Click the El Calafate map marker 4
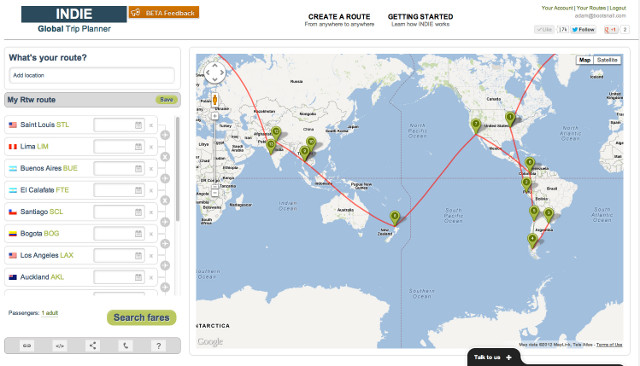Image resolution: width=640 pixels, height=366 pixels. tap(532, 241)
